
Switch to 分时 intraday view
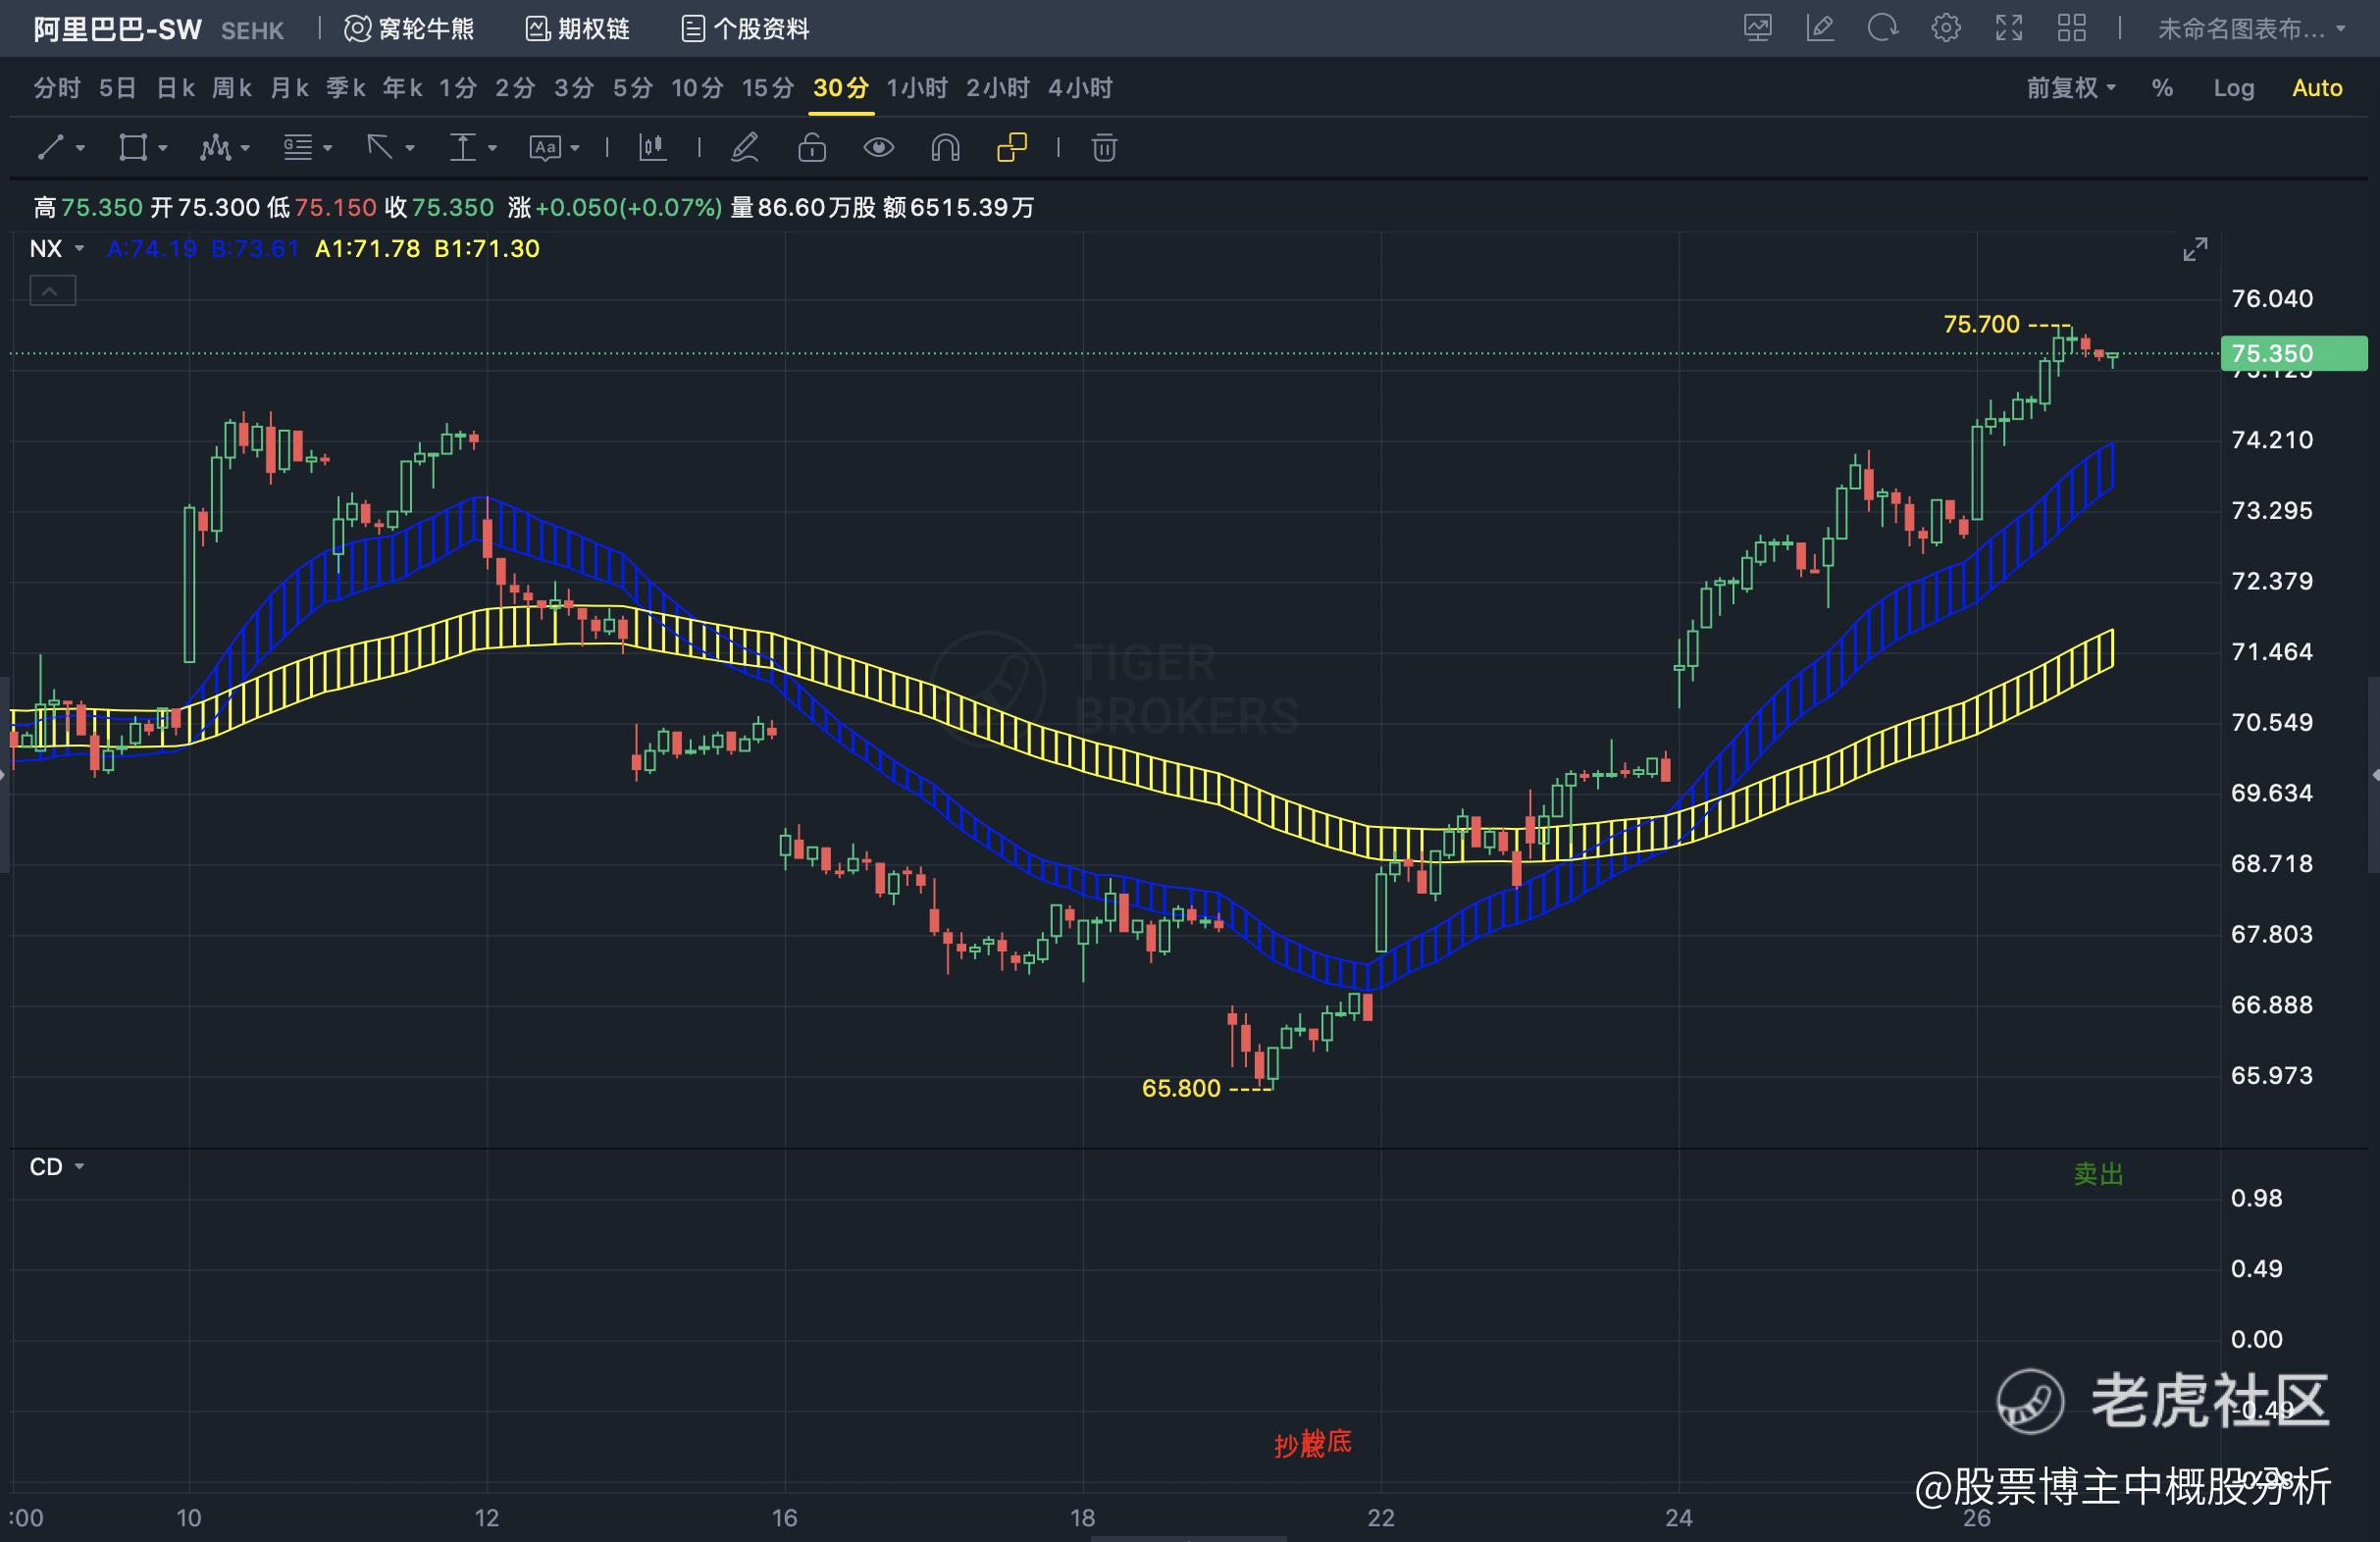point(57,88)
